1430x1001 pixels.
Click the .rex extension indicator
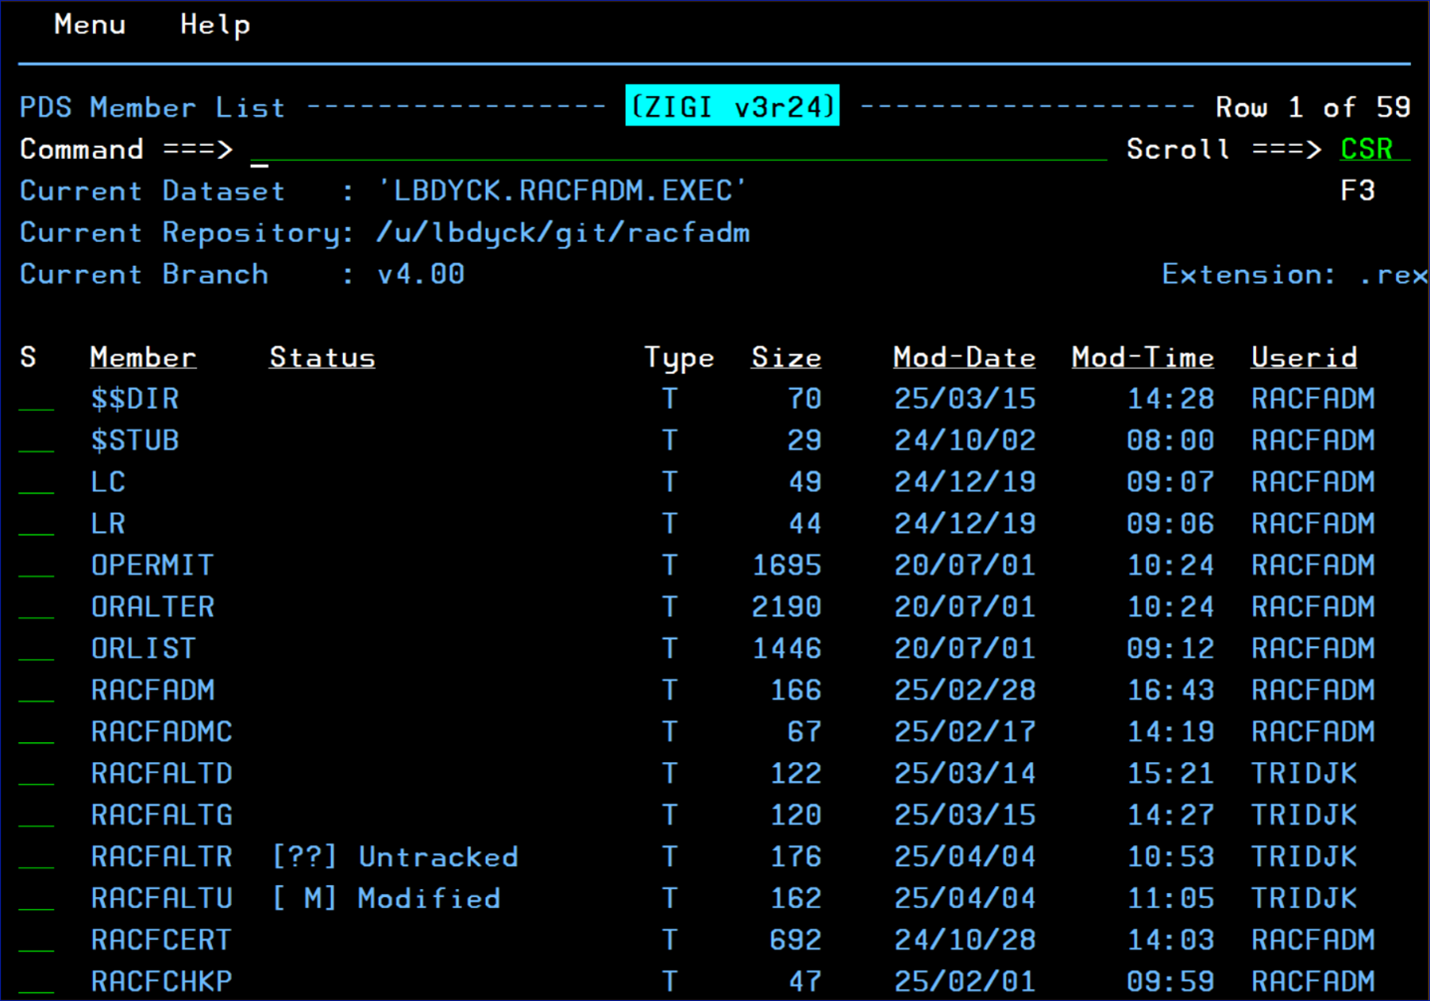pyautogui.click(x=1394, y=273)
